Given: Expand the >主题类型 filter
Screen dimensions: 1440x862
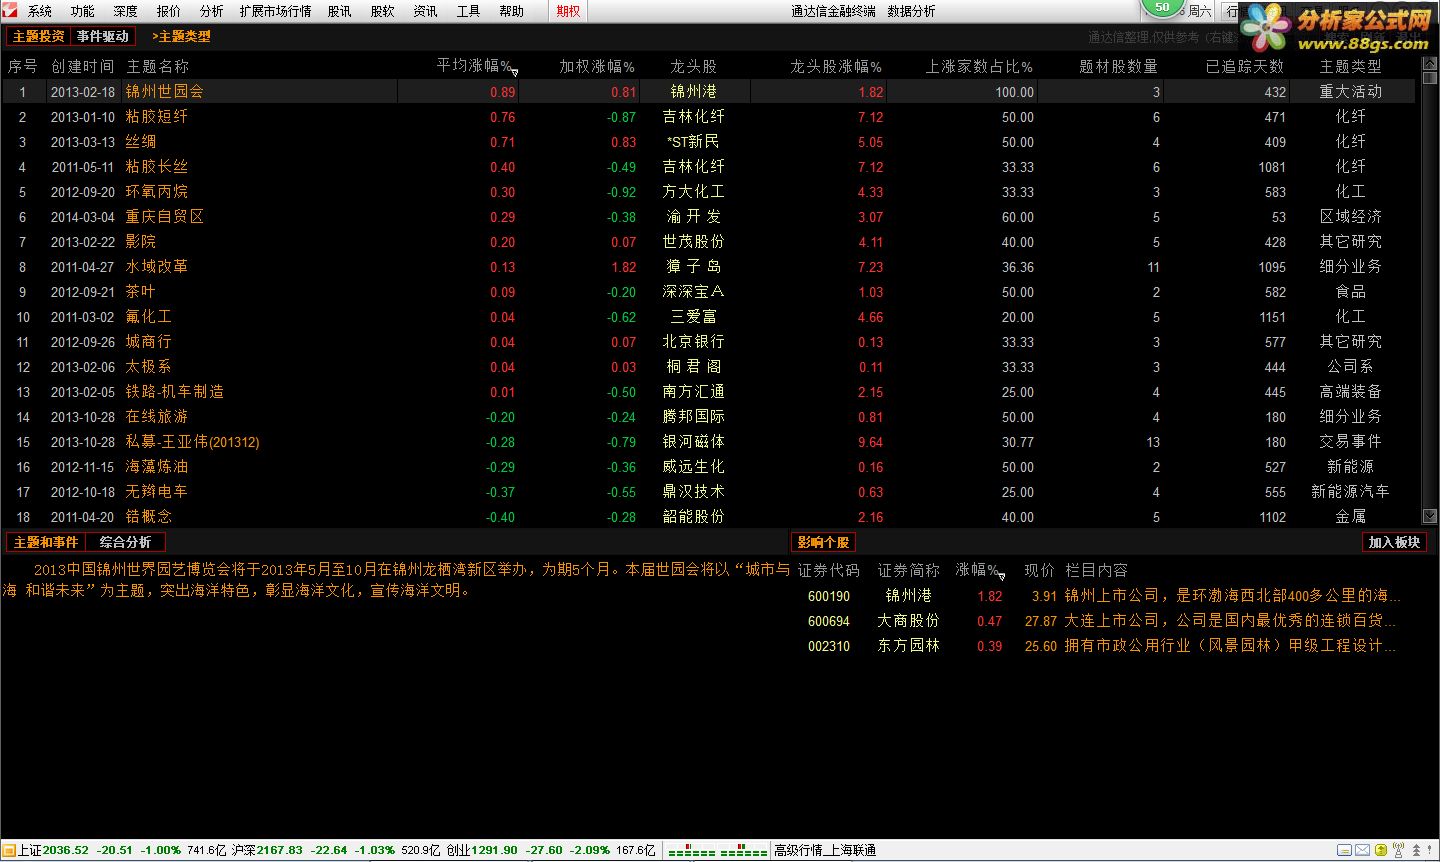Looking at the screenshot, I should click(181, 36).
